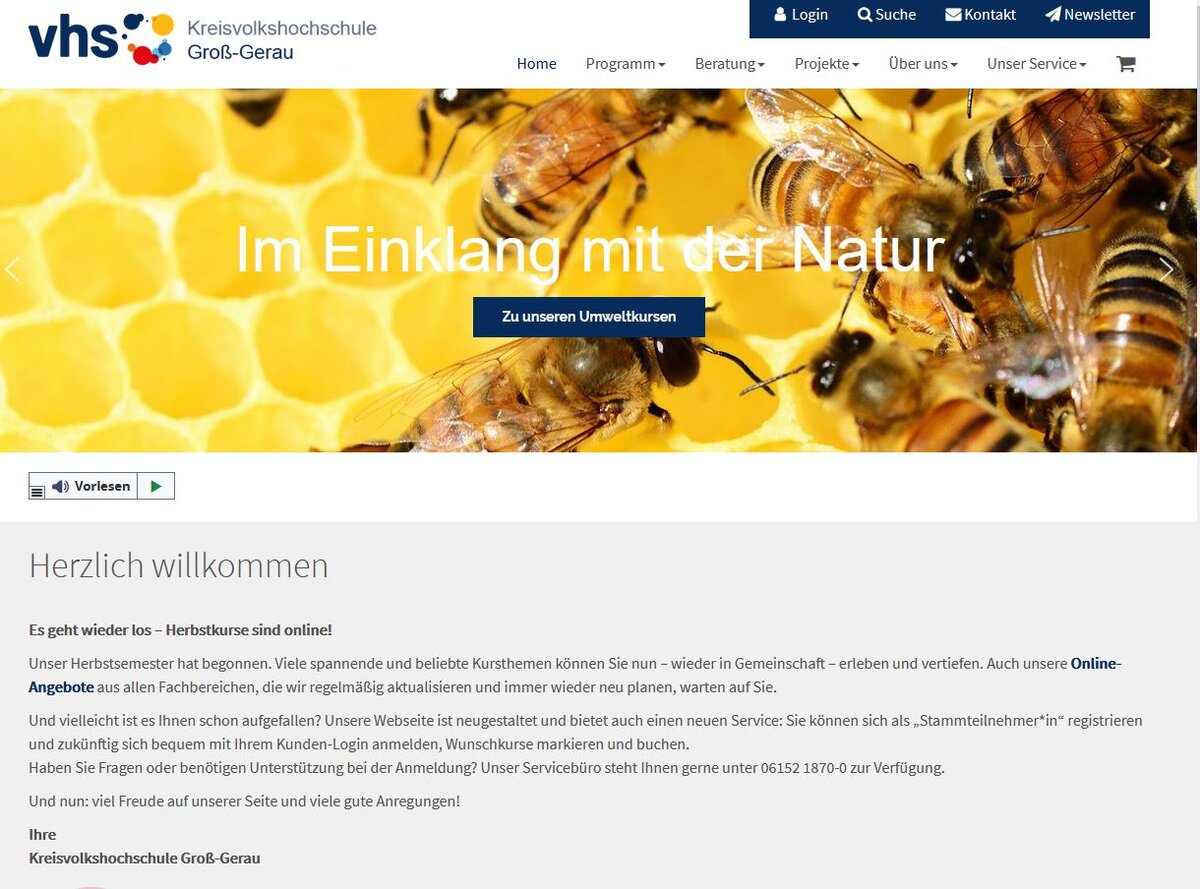Image resolution: width=1200 pixels, height=889 pixels.
Task: Click the Newsletter paper plane icon
Action: 1052,15
